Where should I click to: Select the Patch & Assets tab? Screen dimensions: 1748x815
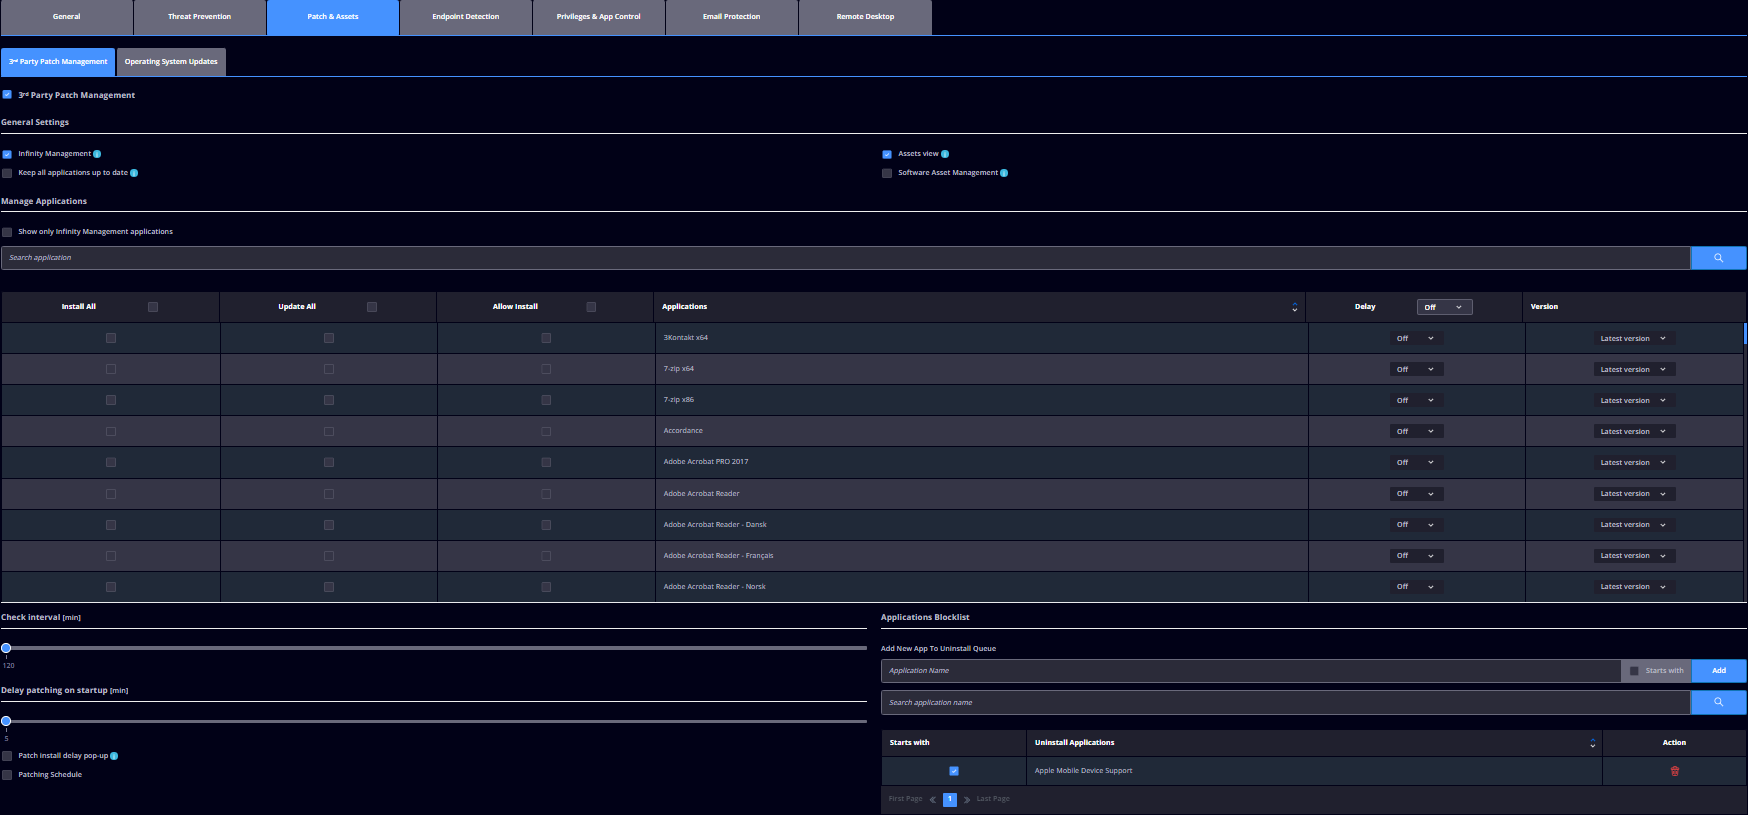332,17
